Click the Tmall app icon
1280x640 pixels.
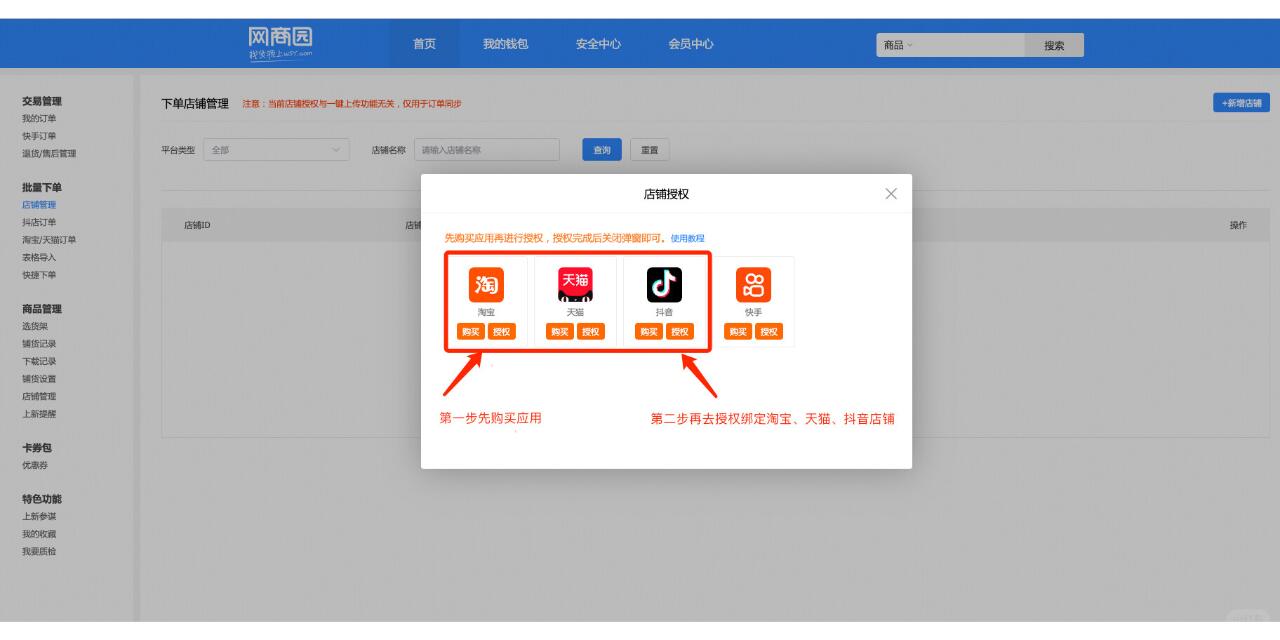click(575, 285)
